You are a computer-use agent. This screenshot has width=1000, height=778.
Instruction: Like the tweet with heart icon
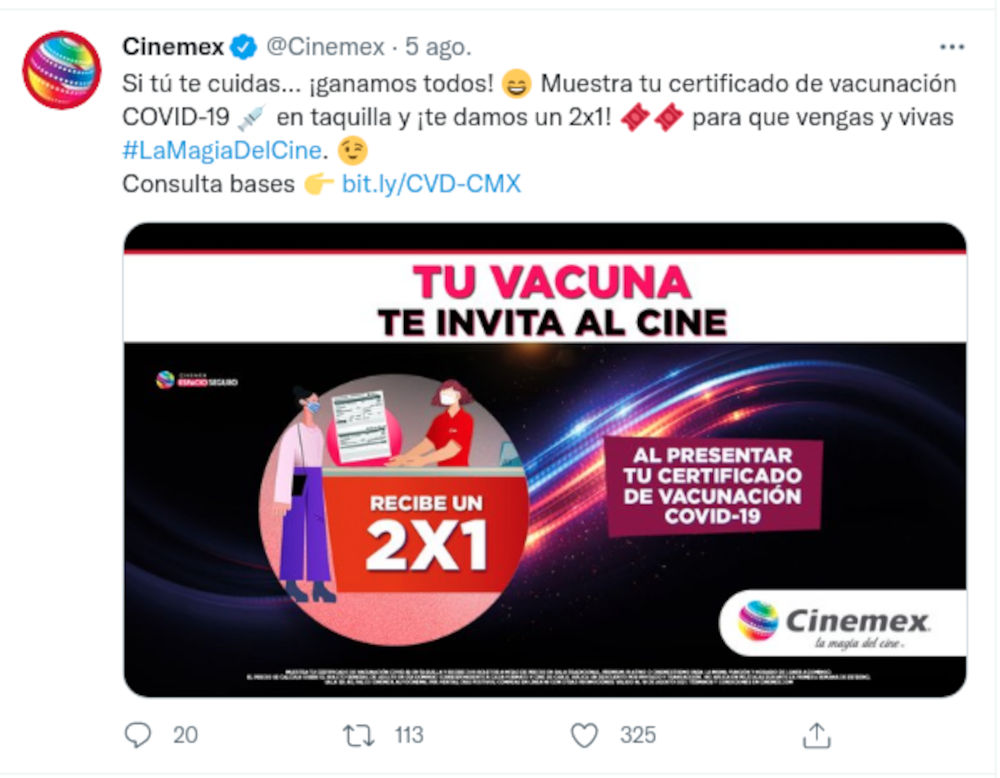coord(584,735)
